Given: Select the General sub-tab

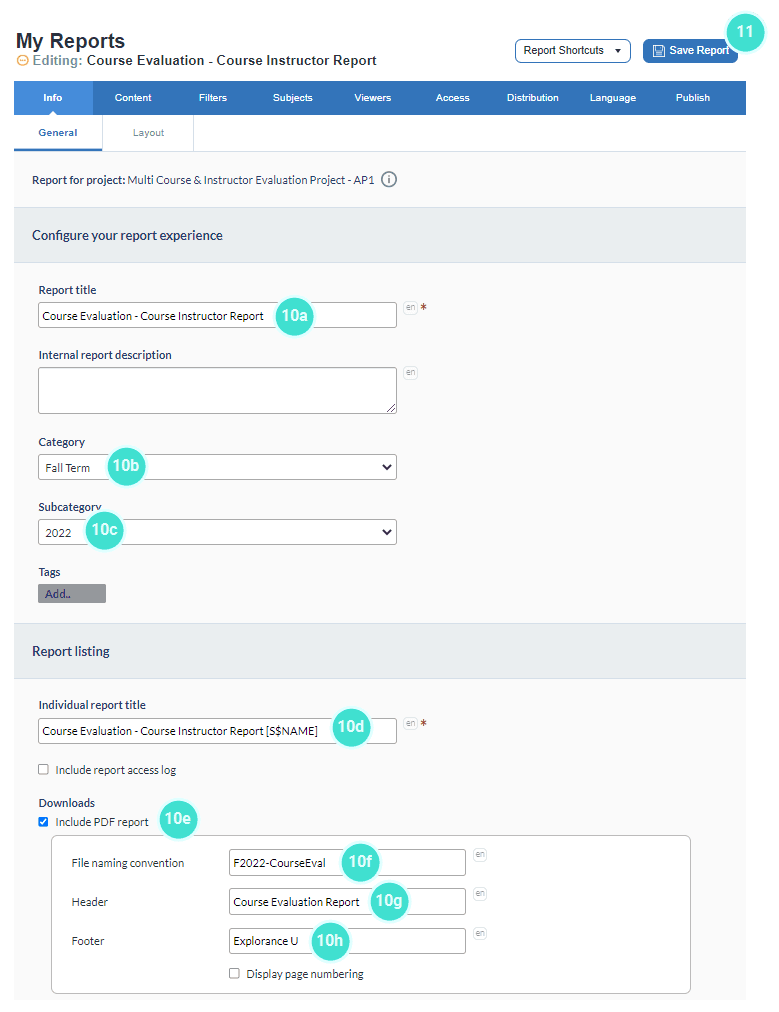Looking at the screenshot, I should pyautogui.click(x=58, y=133).
